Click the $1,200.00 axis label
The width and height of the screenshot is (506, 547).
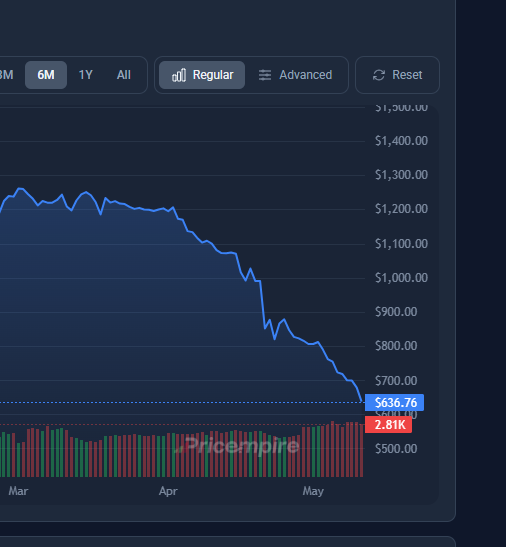[401, 209]
